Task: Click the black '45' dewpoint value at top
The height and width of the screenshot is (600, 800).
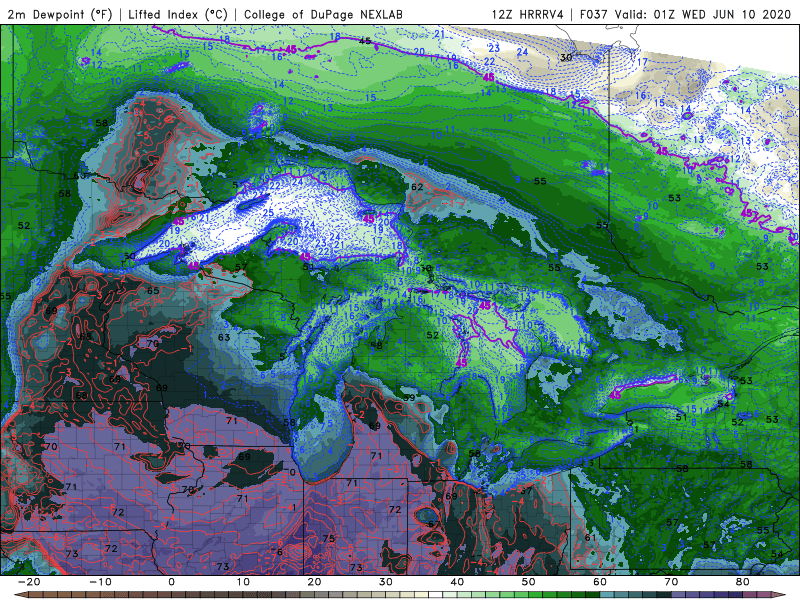Action: pos(365,41)
